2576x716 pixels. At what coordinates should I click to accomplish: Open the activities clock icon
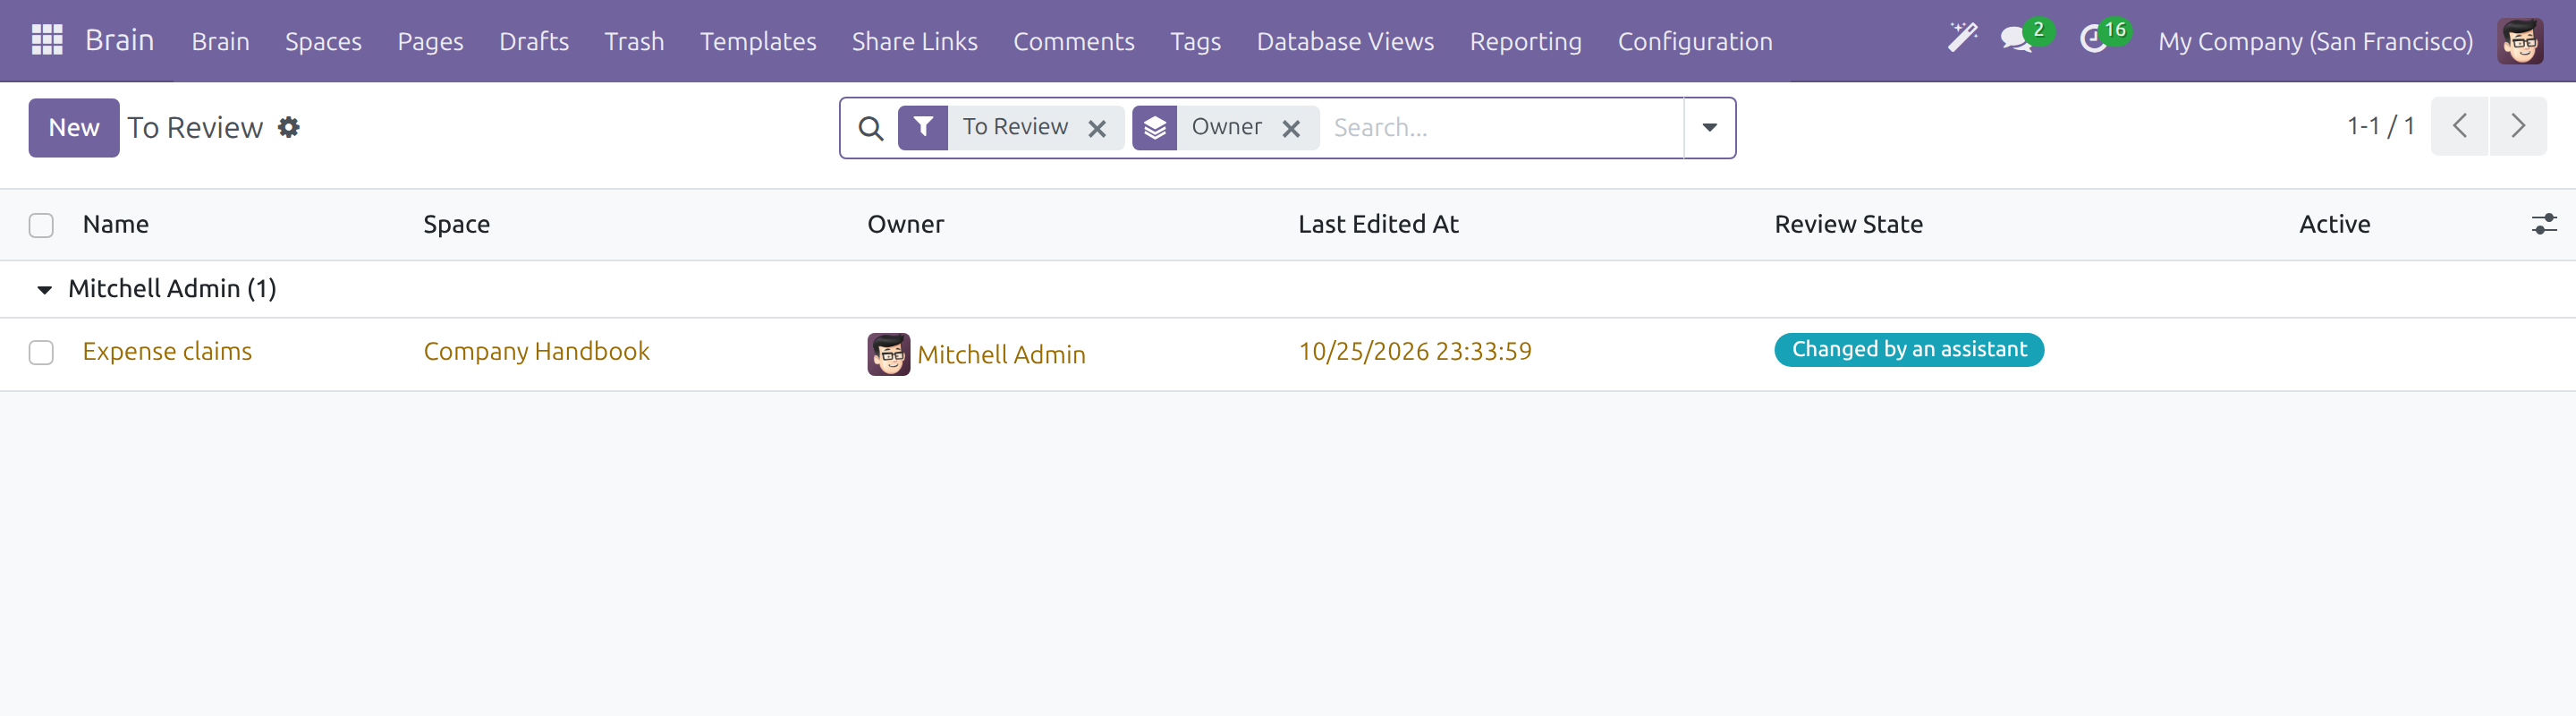click(x=2092, y=40)
